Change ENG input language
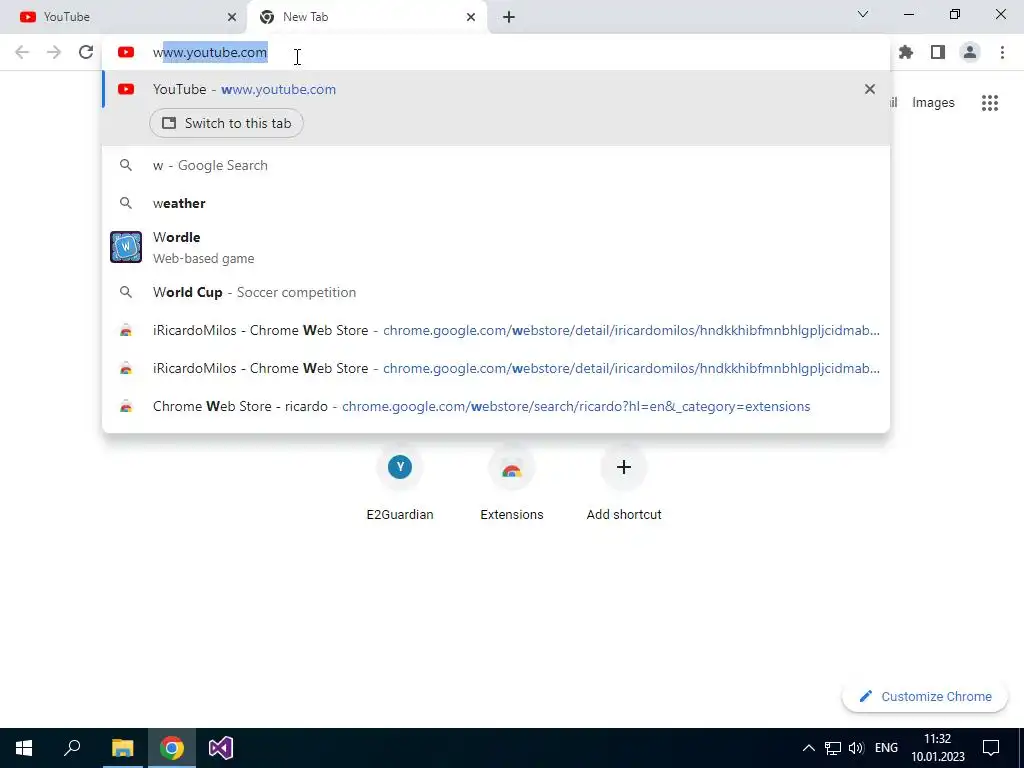 click(x=886, y=748)
